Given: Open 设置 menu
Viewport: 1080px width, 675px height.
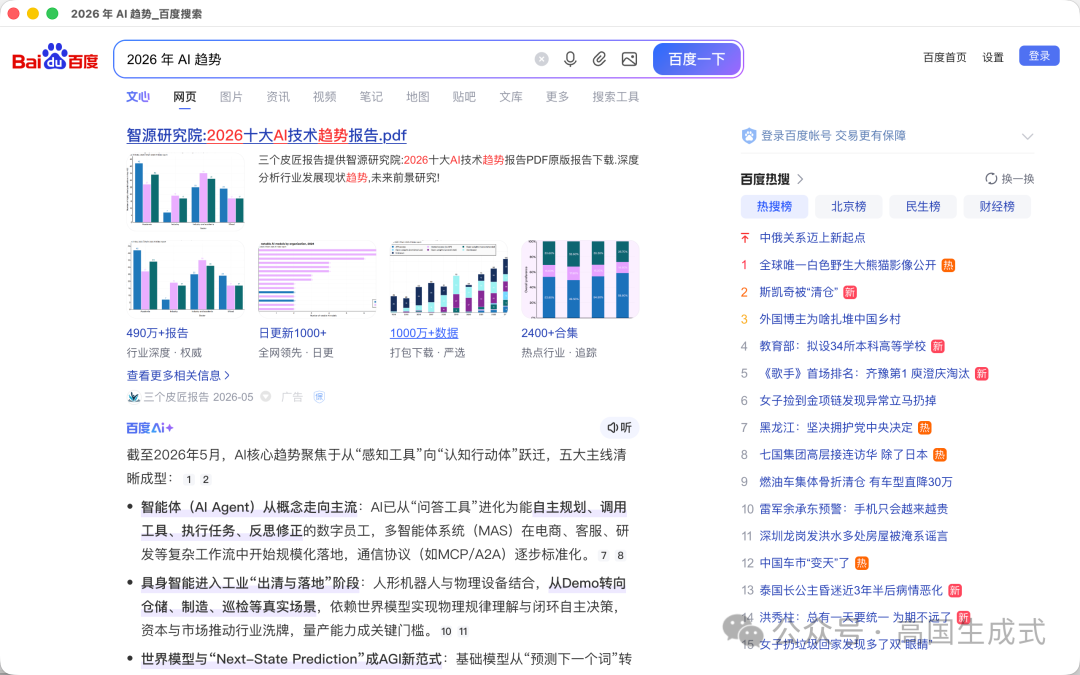Looking at the screenshot, I should click(993, 57).
